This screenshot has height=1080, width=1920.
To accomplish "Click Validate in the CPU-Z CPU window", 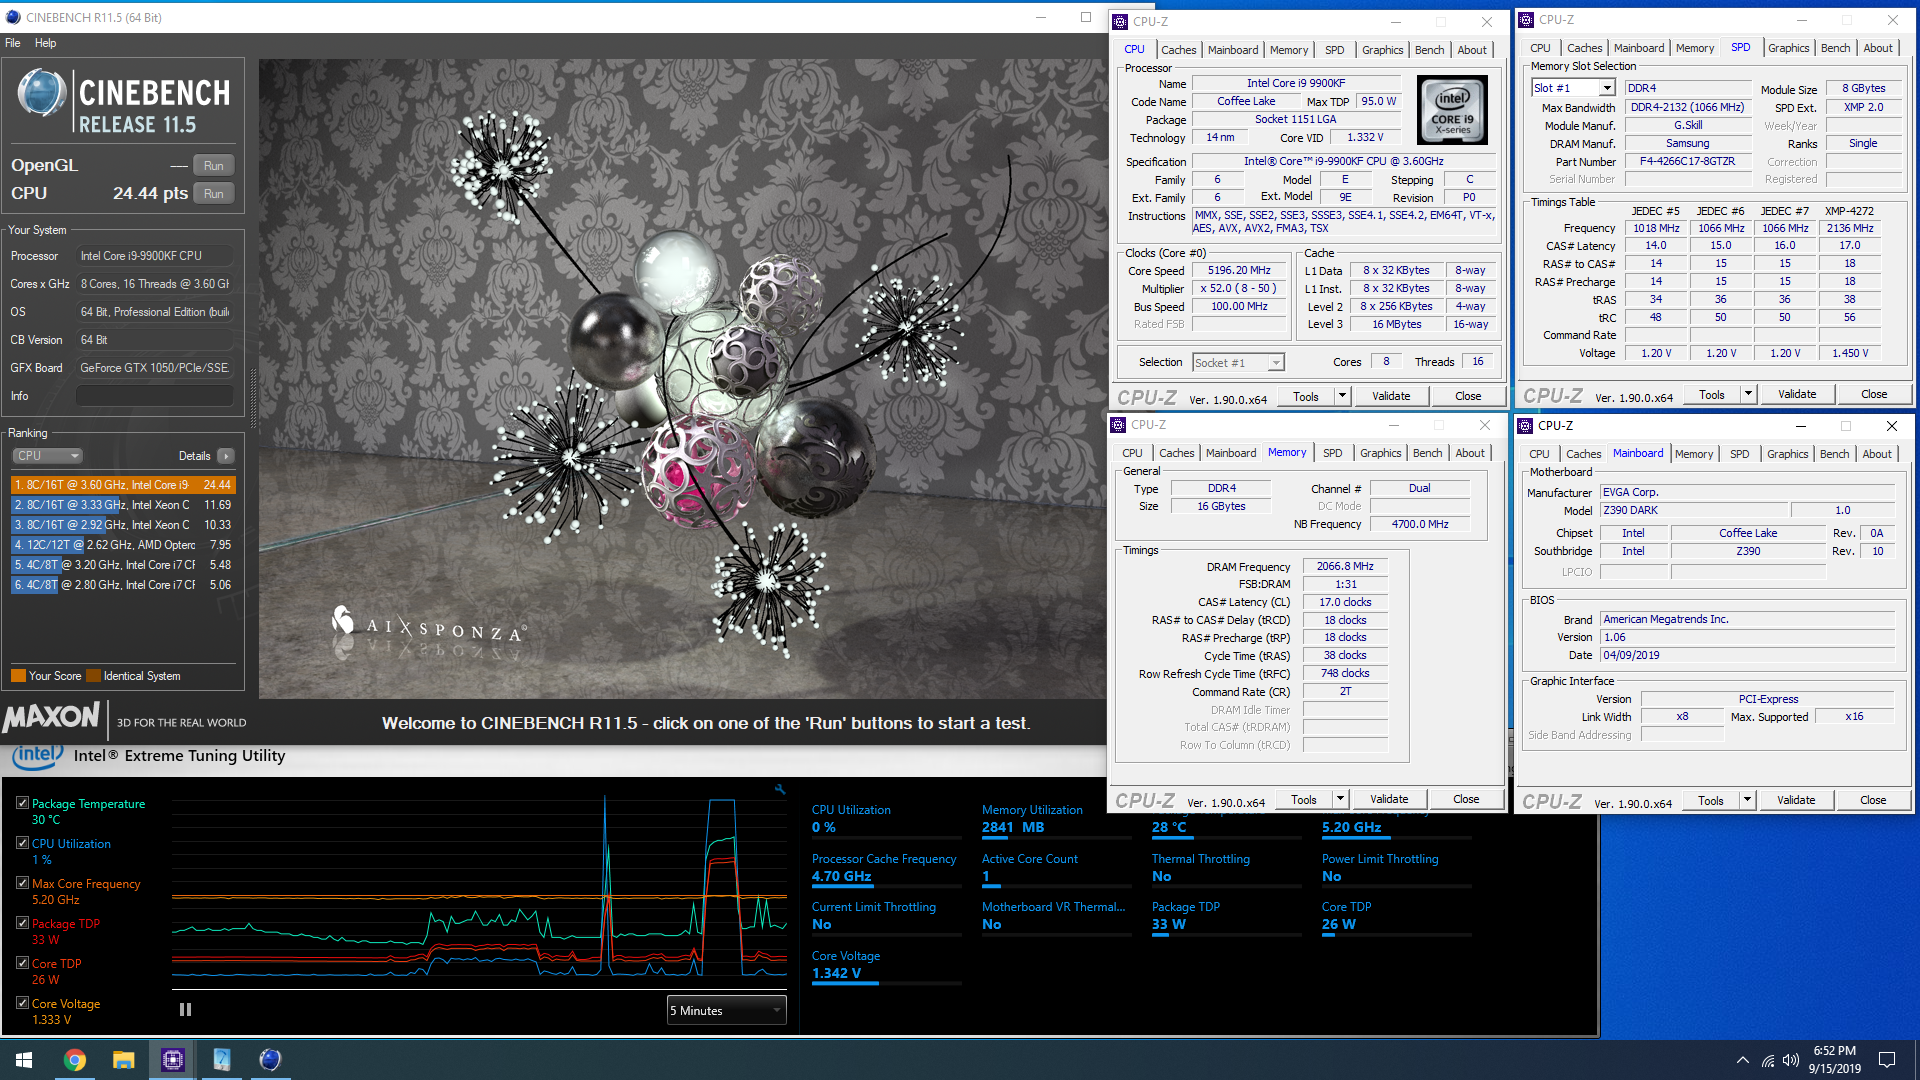I will pos(1391,397).
